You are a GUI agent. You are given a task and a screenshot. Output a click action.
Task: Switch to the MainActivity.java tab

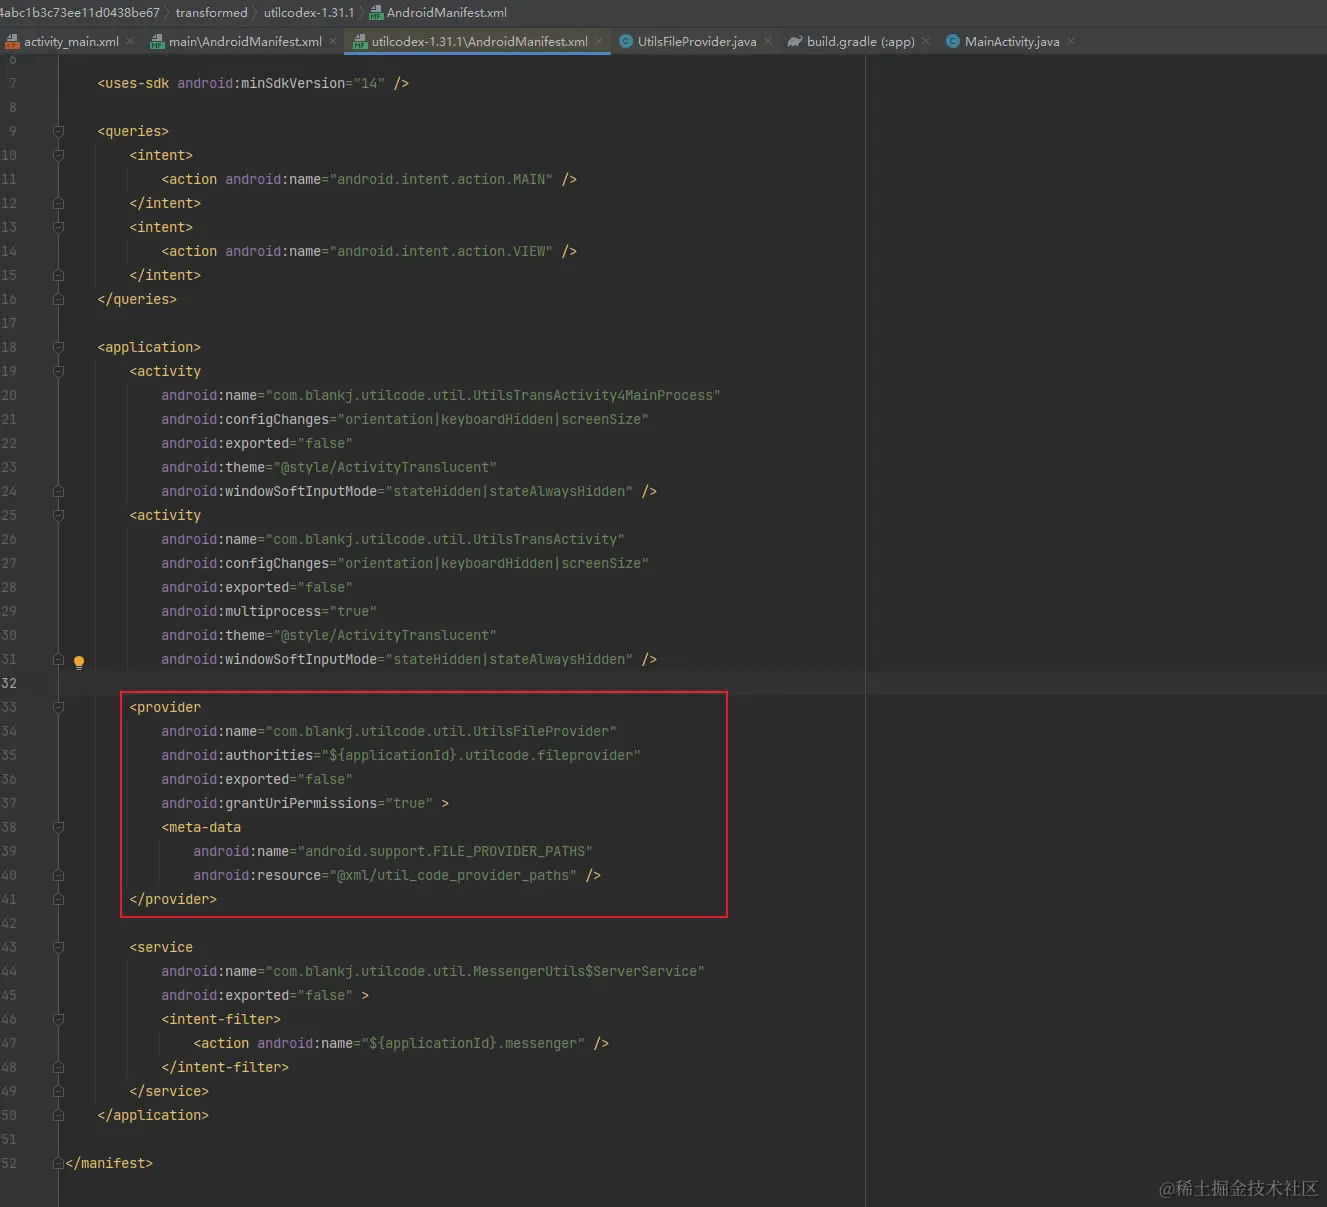1012,41
